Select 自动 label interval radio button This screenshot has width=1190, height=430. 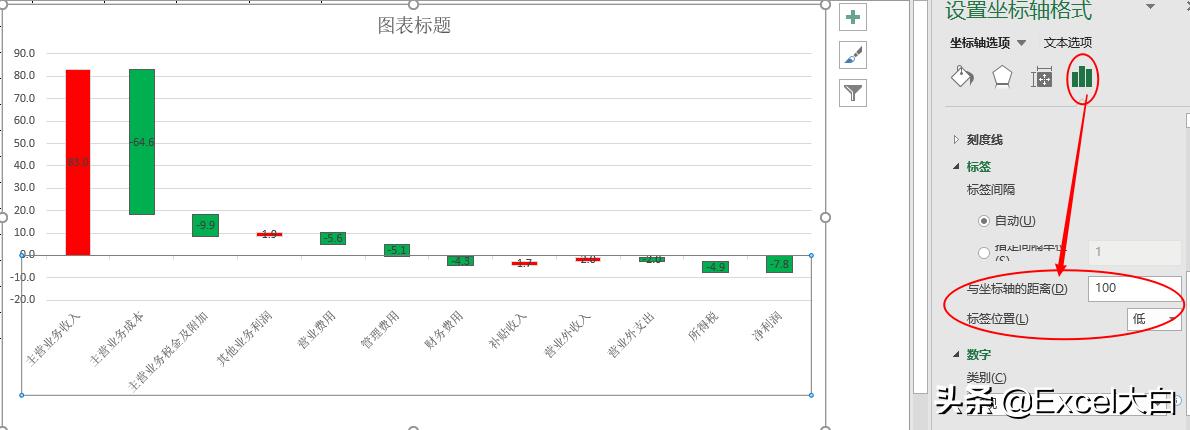[x=984, y=221]
